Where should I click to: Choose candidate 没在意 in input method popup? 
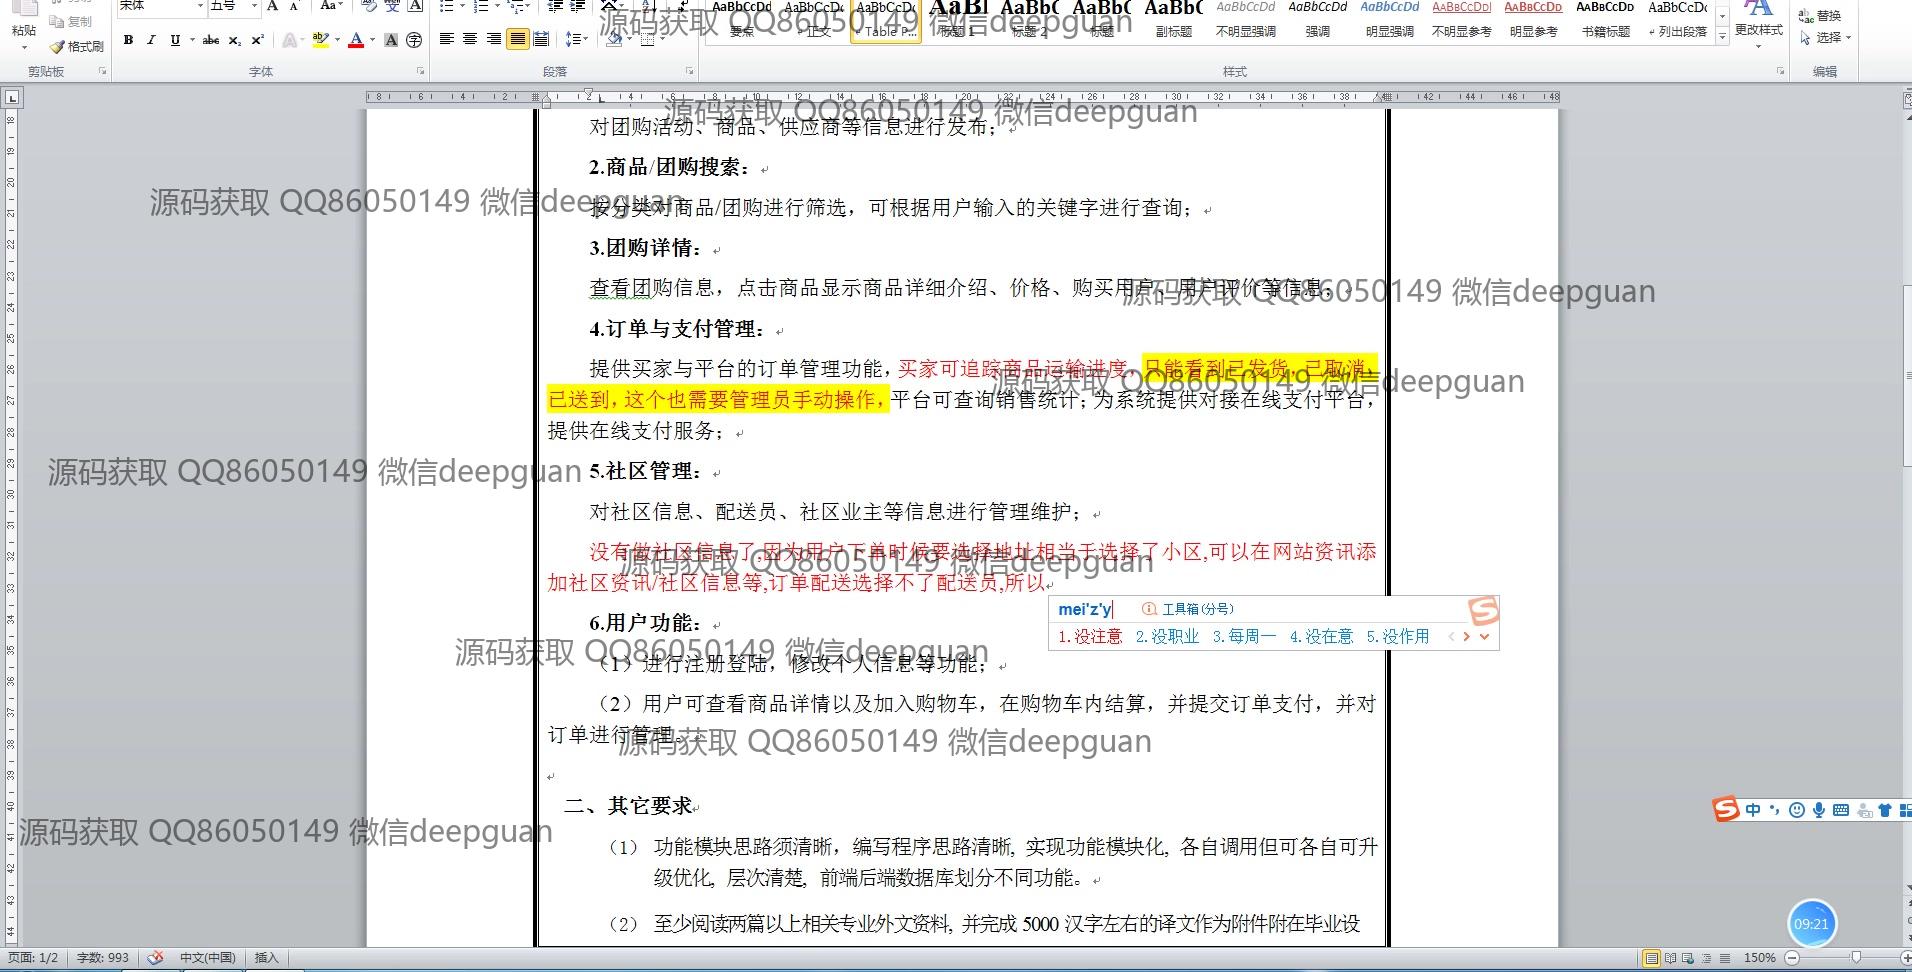pos(1321,636)
